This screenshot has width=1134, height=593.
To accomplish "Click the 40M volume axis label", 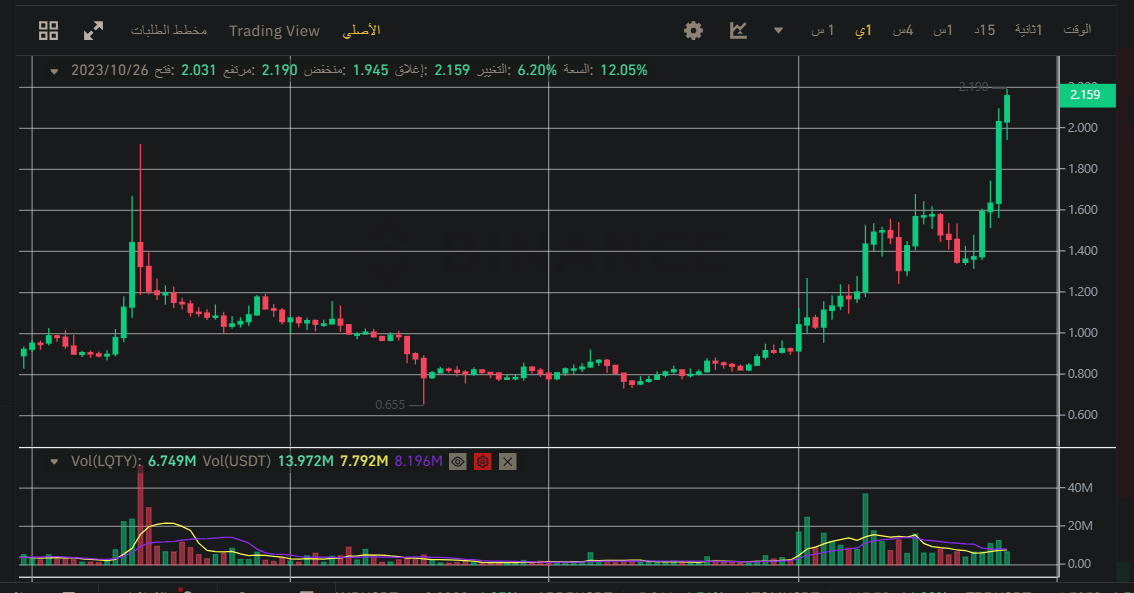I will [x=1080, y=488].
